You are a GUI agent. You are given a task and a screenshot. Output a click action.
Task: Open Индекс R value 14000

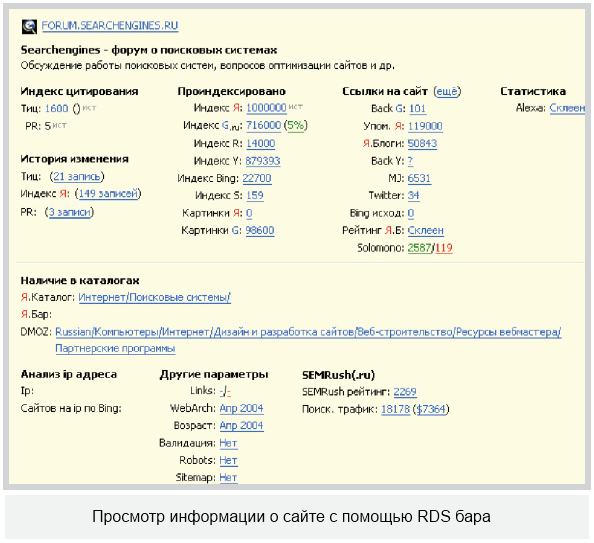(261, 144)
